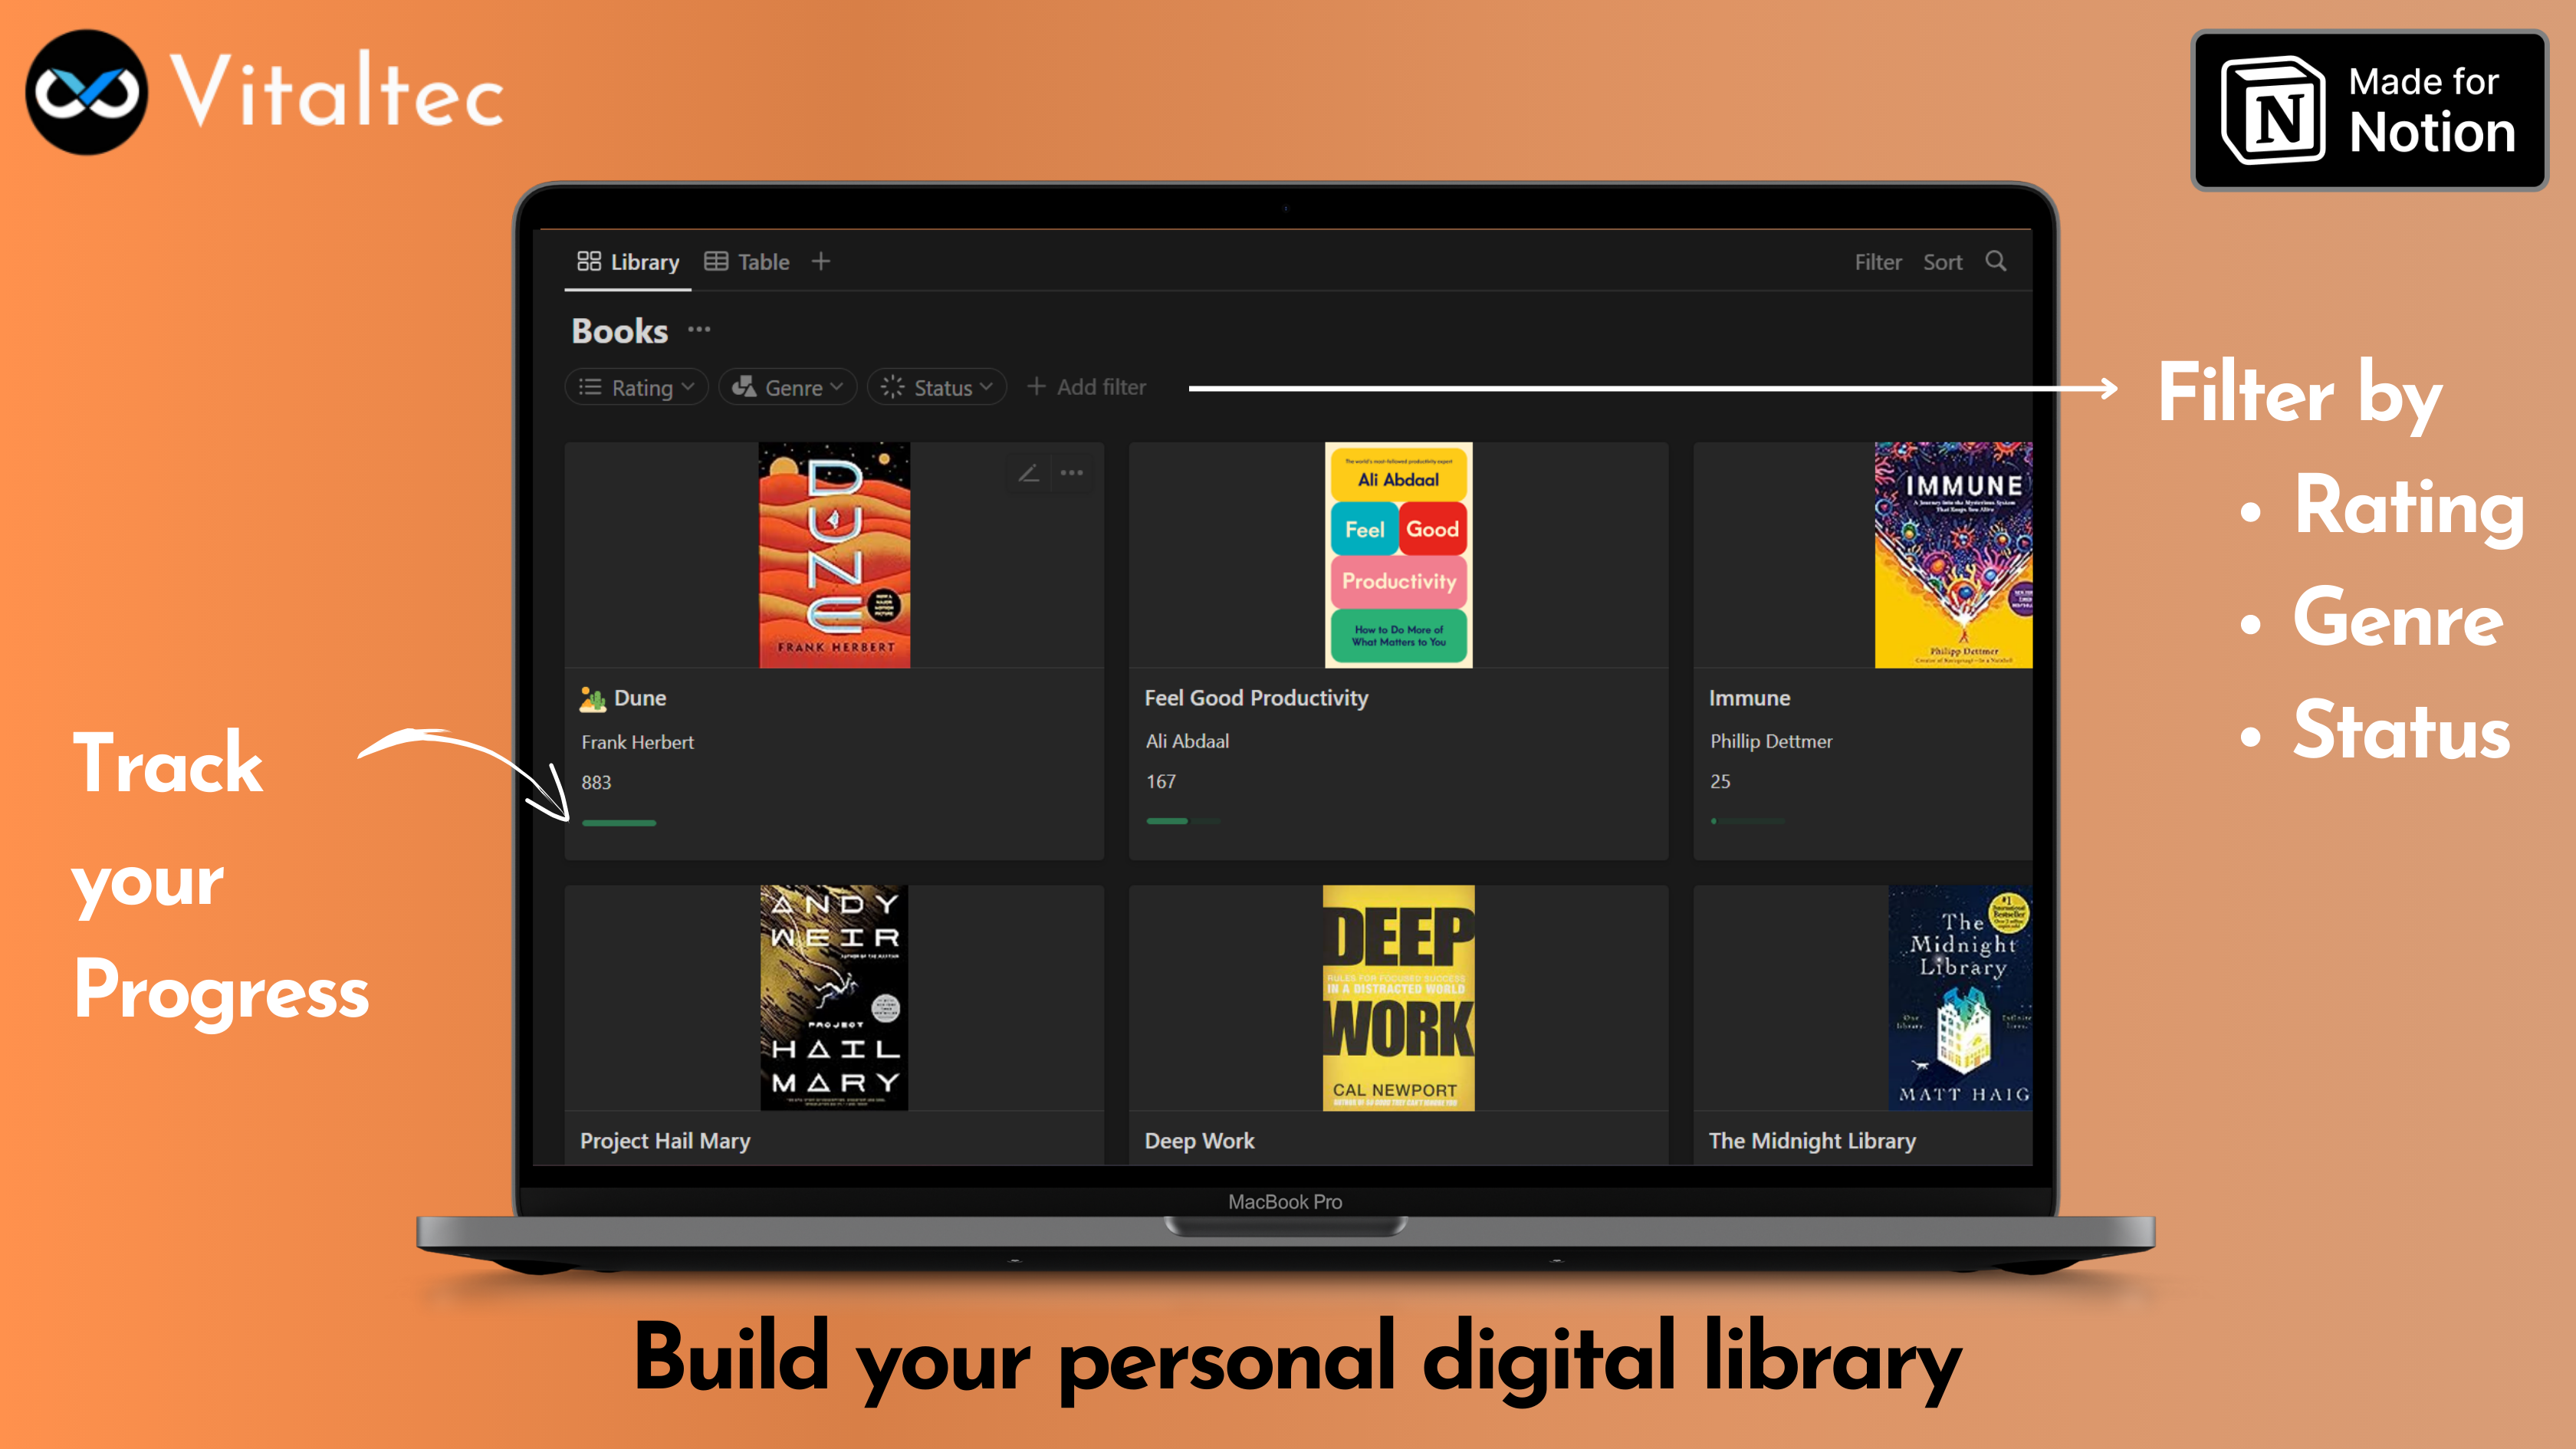Viewport: 2576px width, 1449px height.
Task: Click Library view grid icon
Action: pyautogui.click(x=589, y=261)
